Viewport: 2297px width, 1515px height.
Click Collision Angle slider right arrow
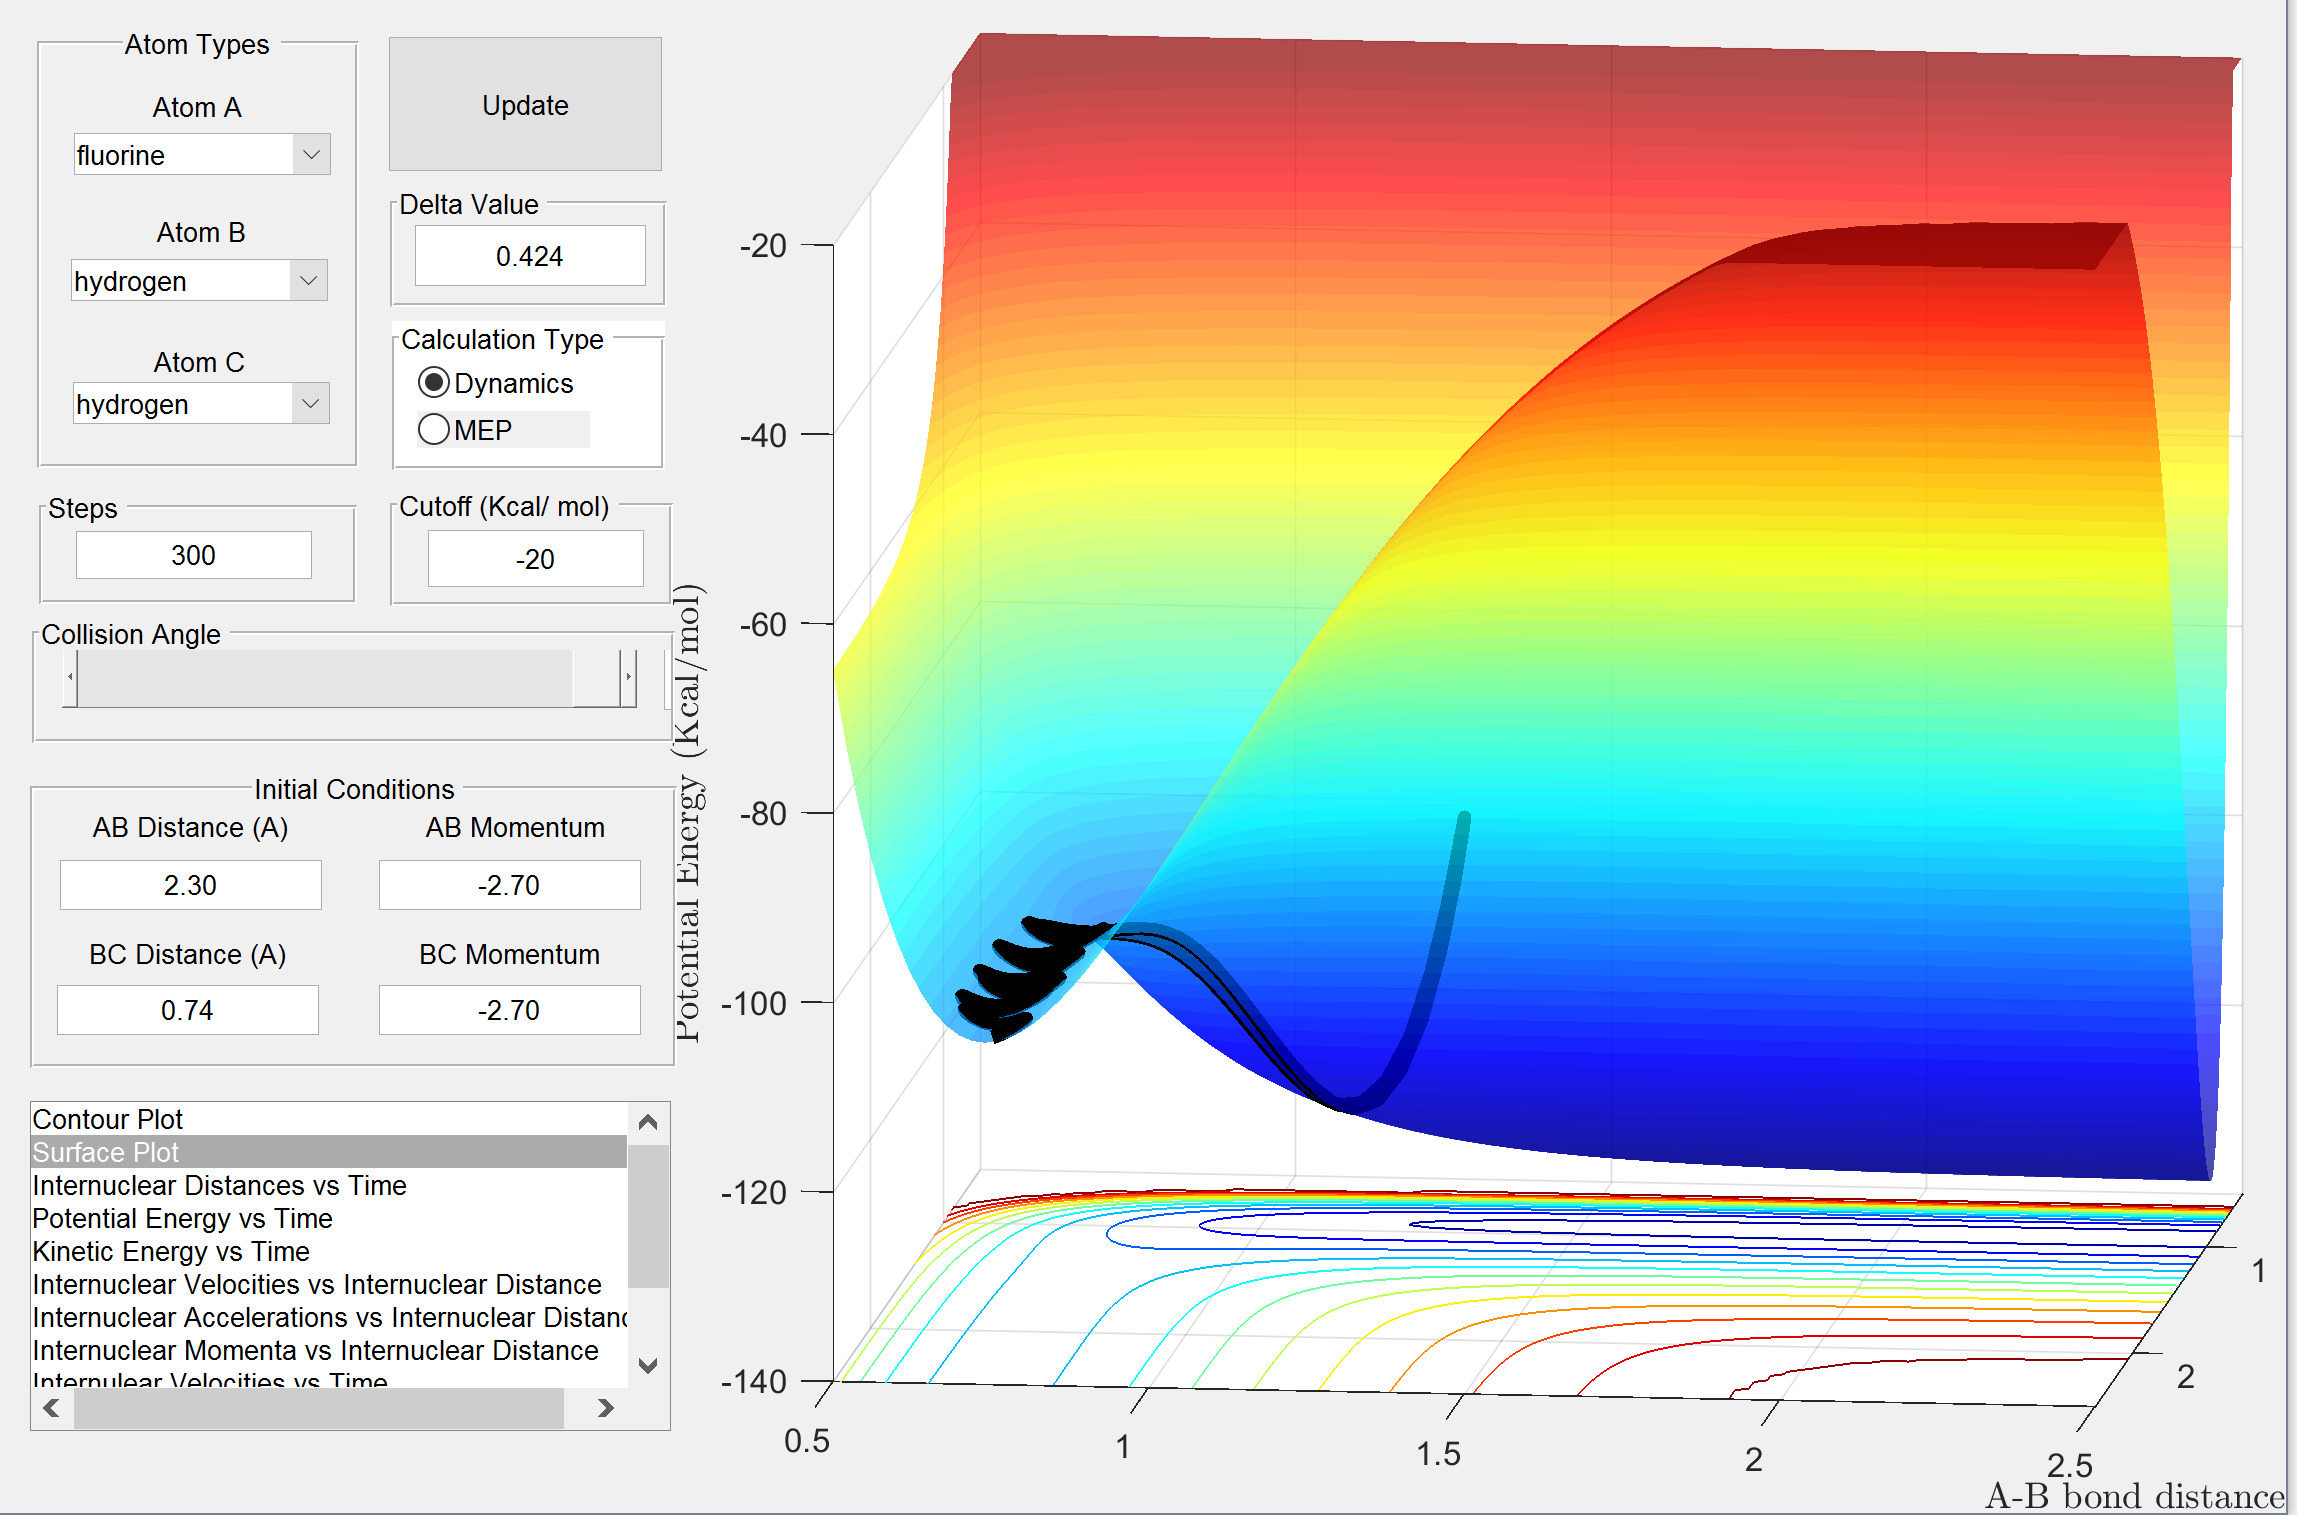(x=628, y=678)
